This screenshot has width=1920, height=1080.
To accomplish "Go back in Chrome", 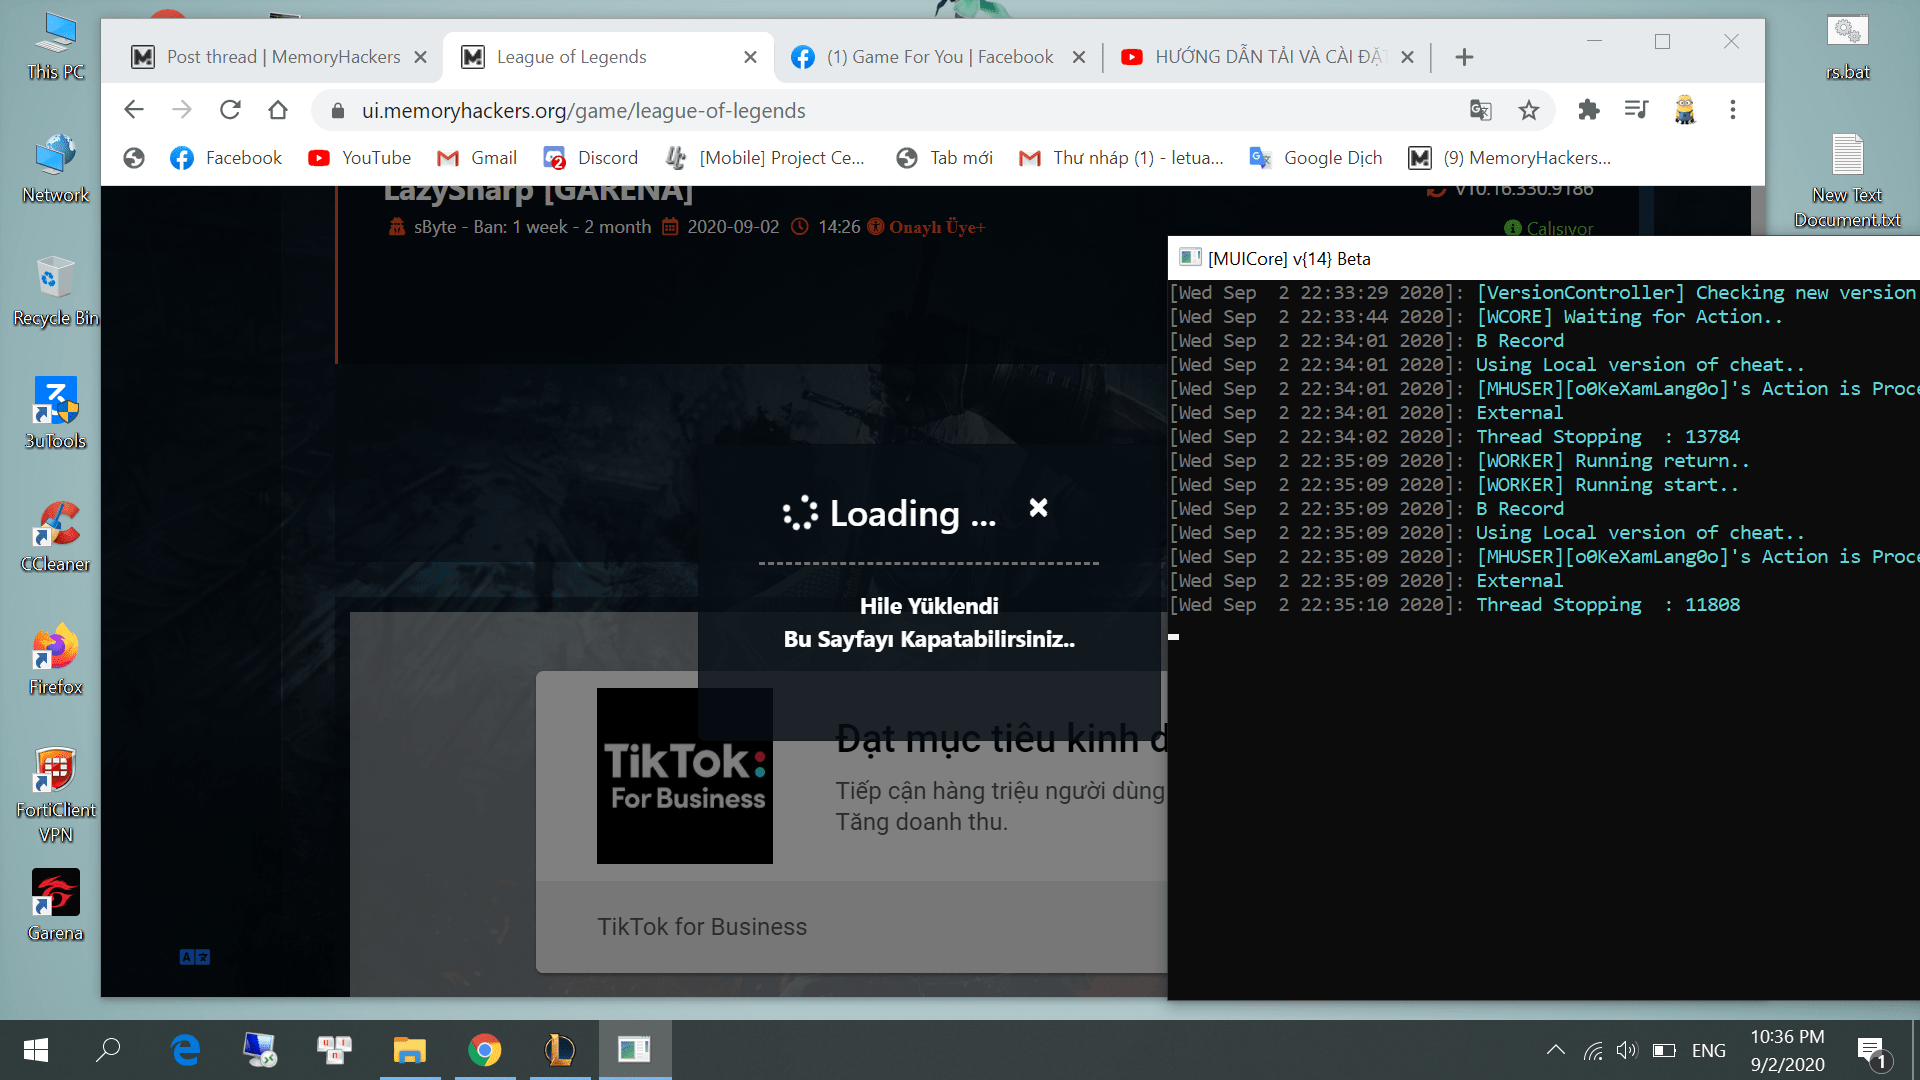I will [134, 110].
